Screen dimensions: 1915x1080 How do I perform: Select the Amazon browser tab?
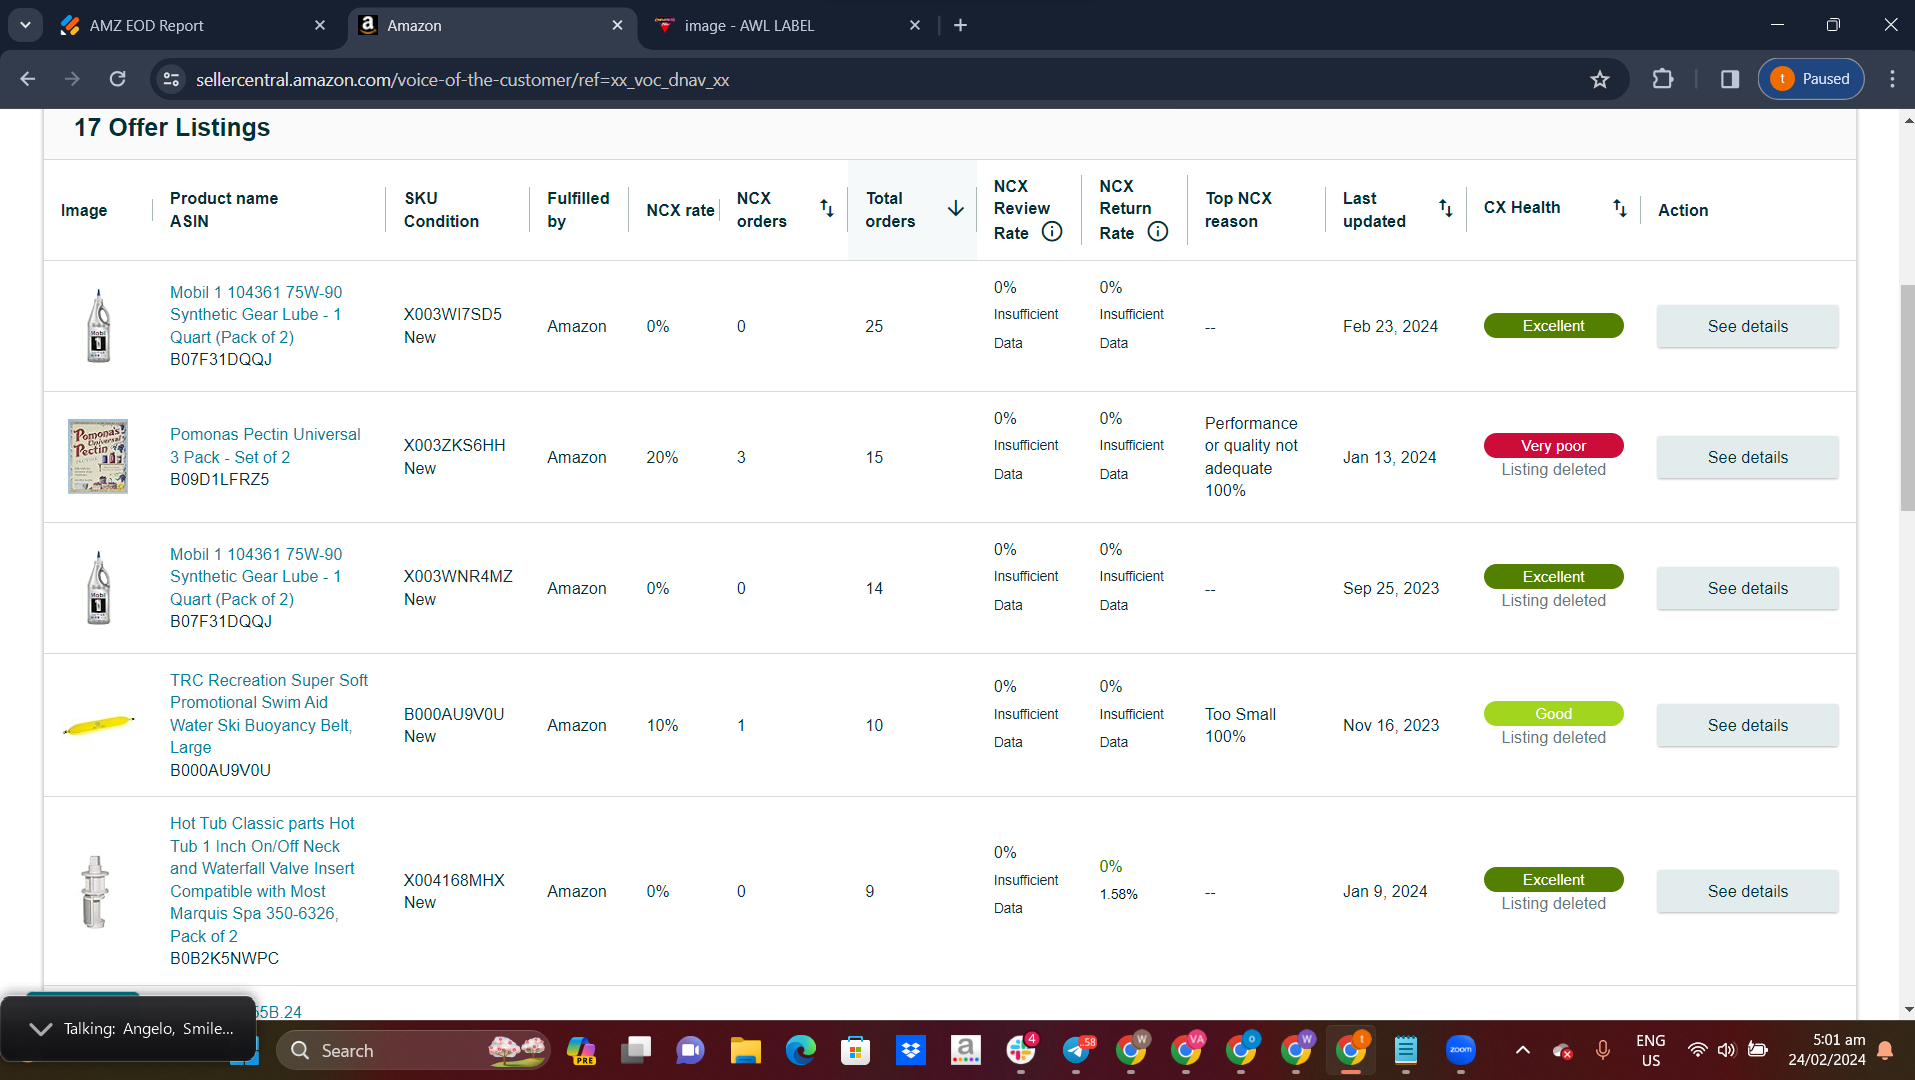[x=492, y=26]
